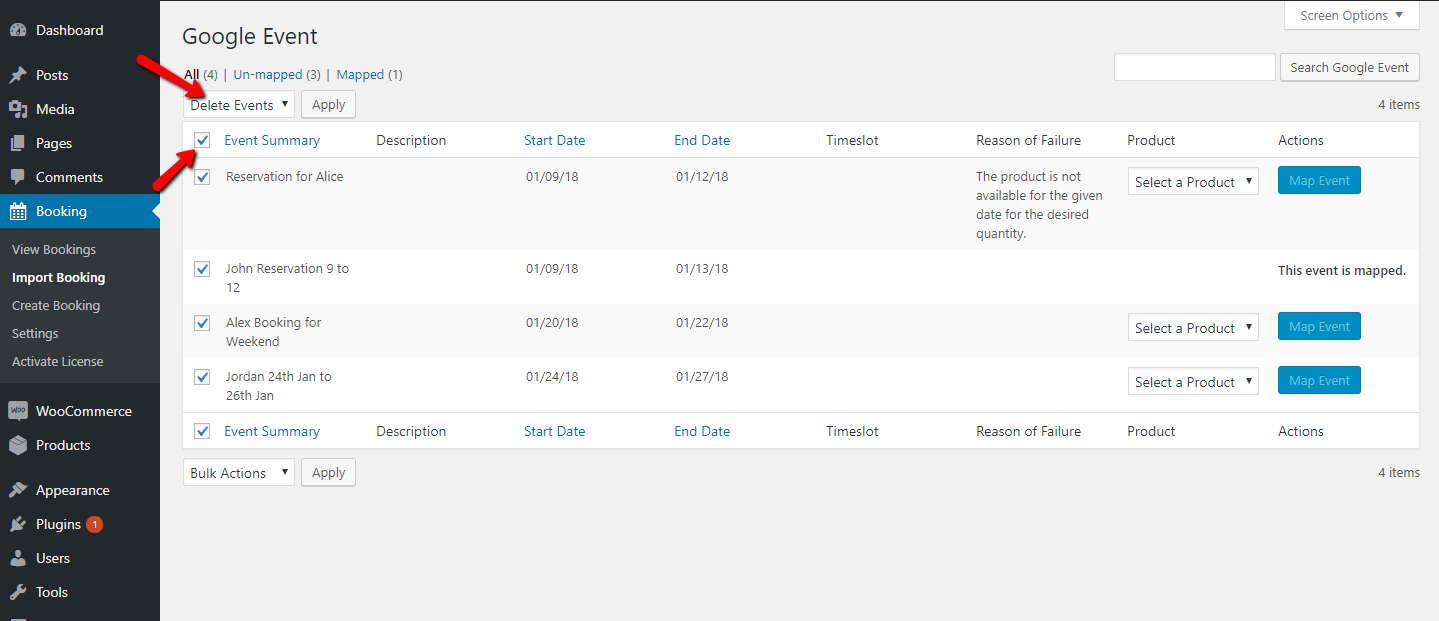Screen dimensions: 1439x621
Task: Uncheck the Reservation for Alice checkbox
Action: [x=202, y=177]
